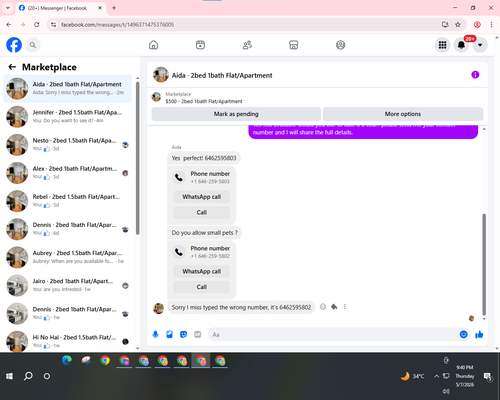Choose a sticker icon in composer

click(x=183, y=334)
